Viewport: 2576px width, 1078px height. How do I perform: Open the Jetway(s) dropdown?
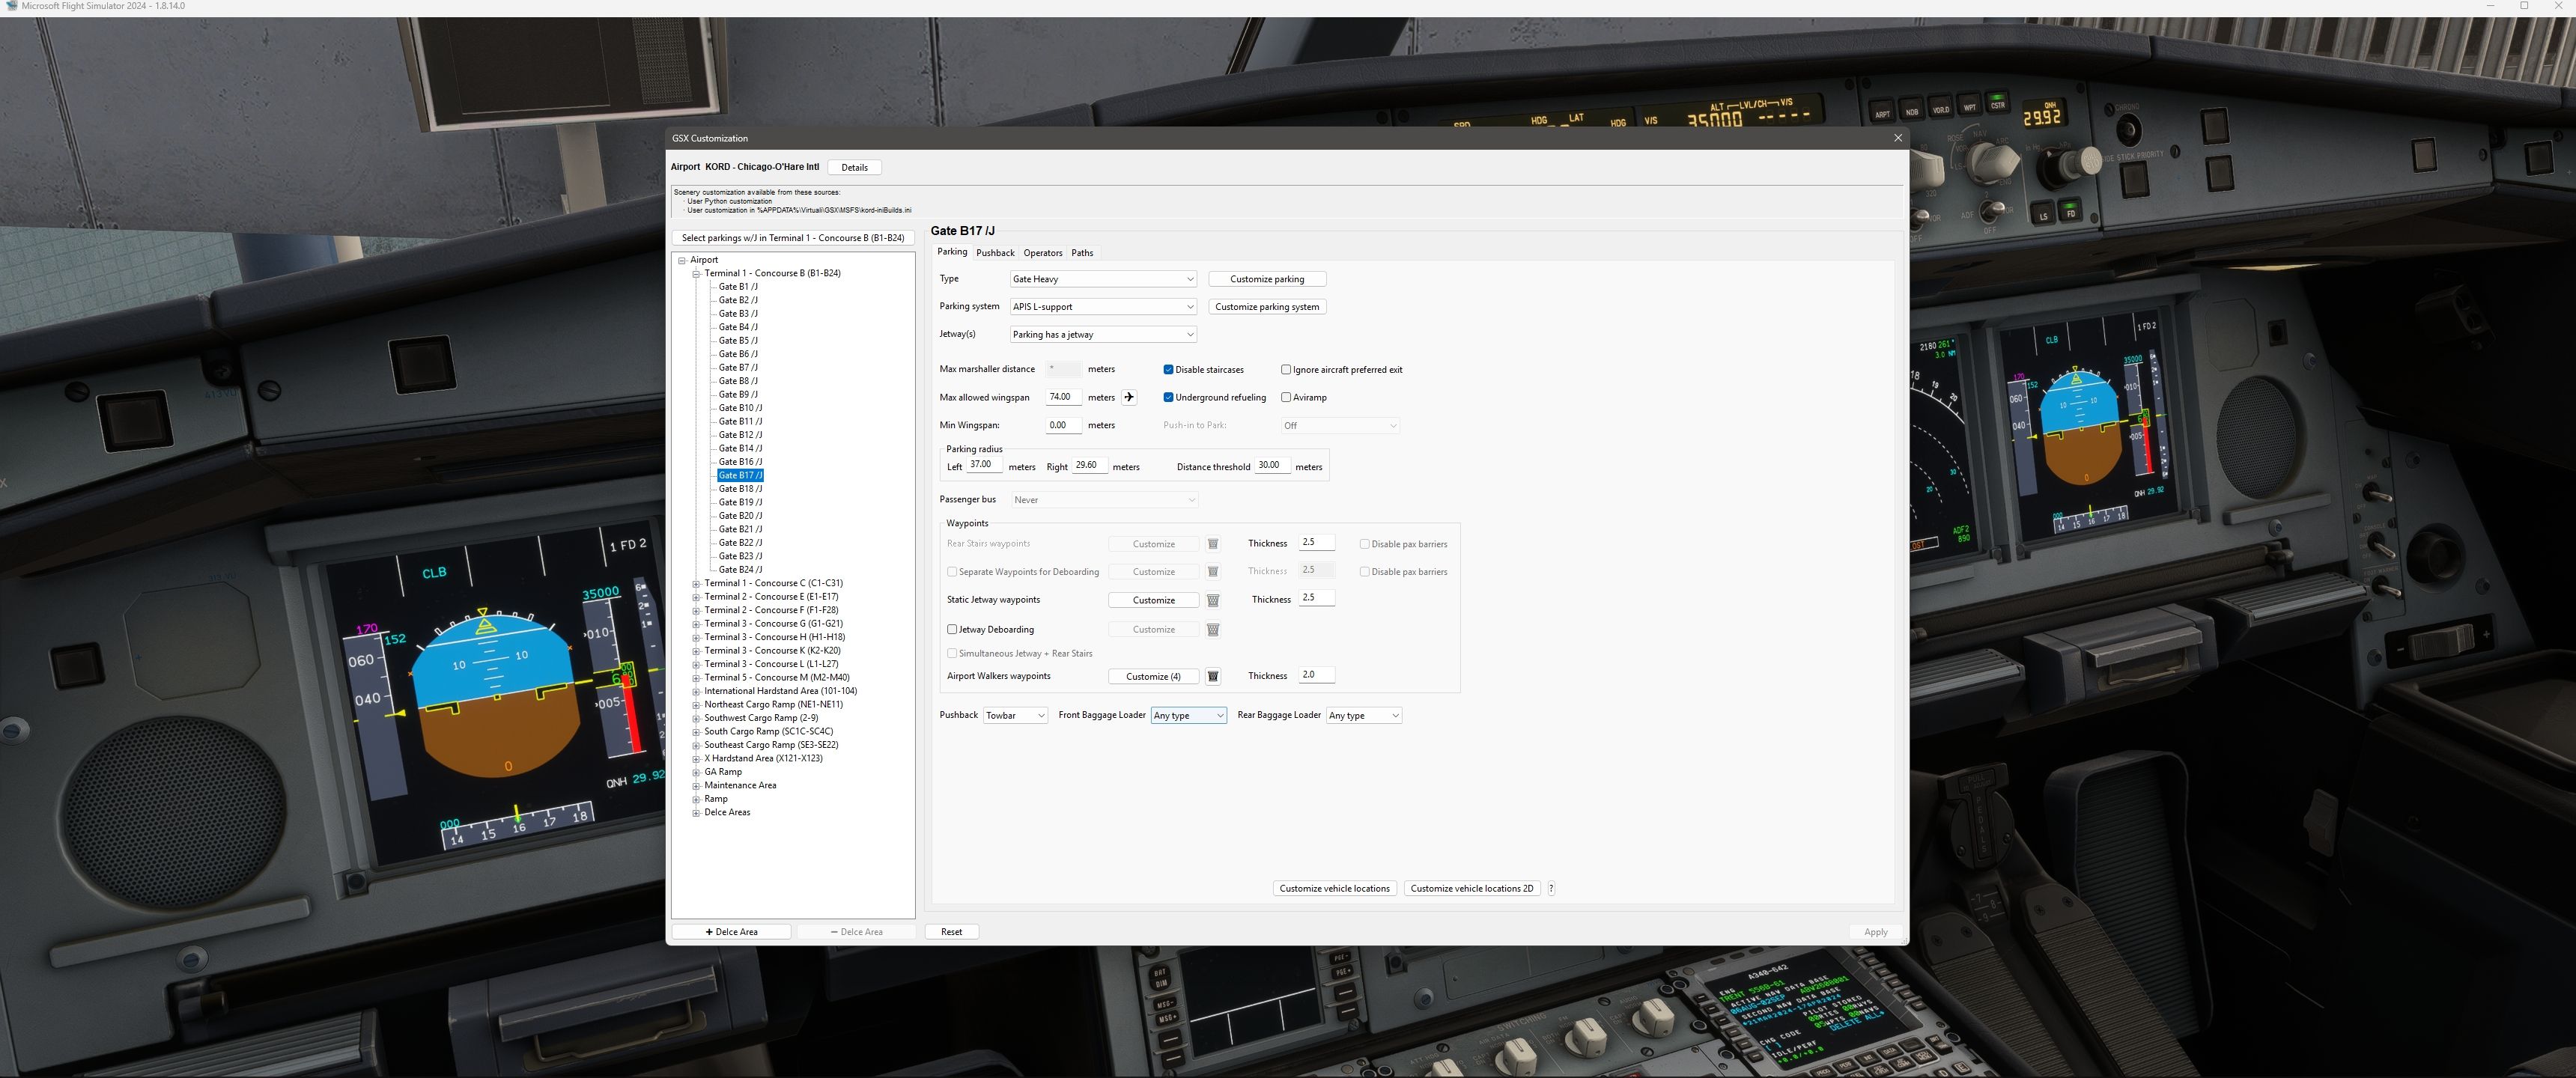coord(1103,335)
